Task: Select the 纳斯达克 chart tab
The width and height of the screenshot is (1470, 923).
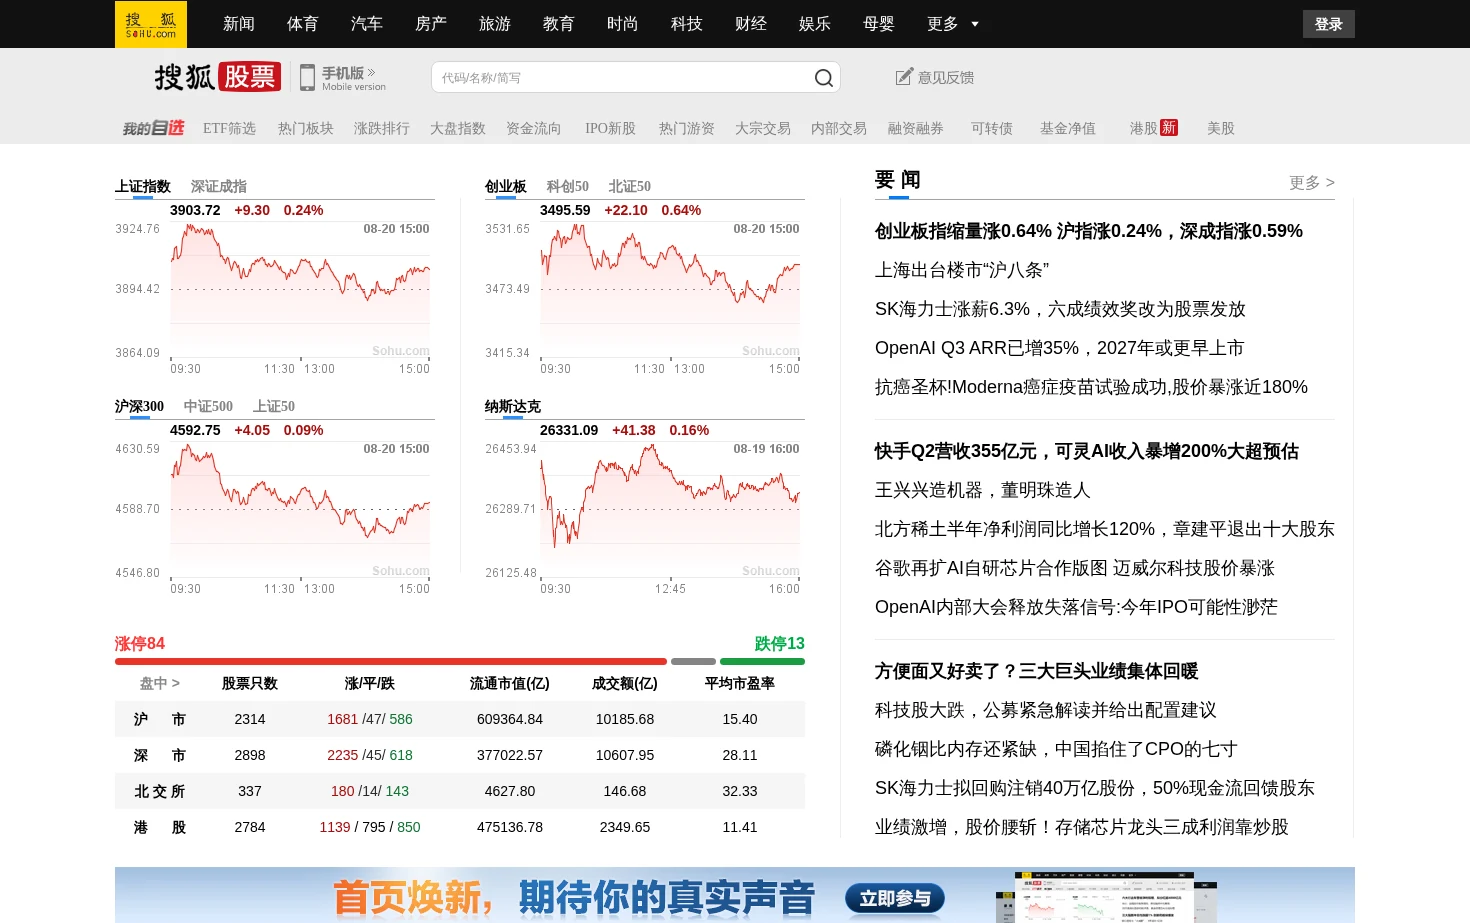Action: pyautogui.click(x=513, y=407)
